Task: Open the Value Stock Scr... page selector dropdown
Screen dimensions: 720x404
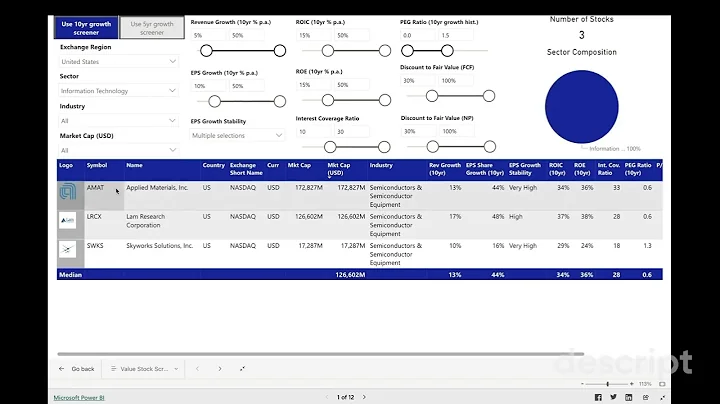Action: point(145,369)
